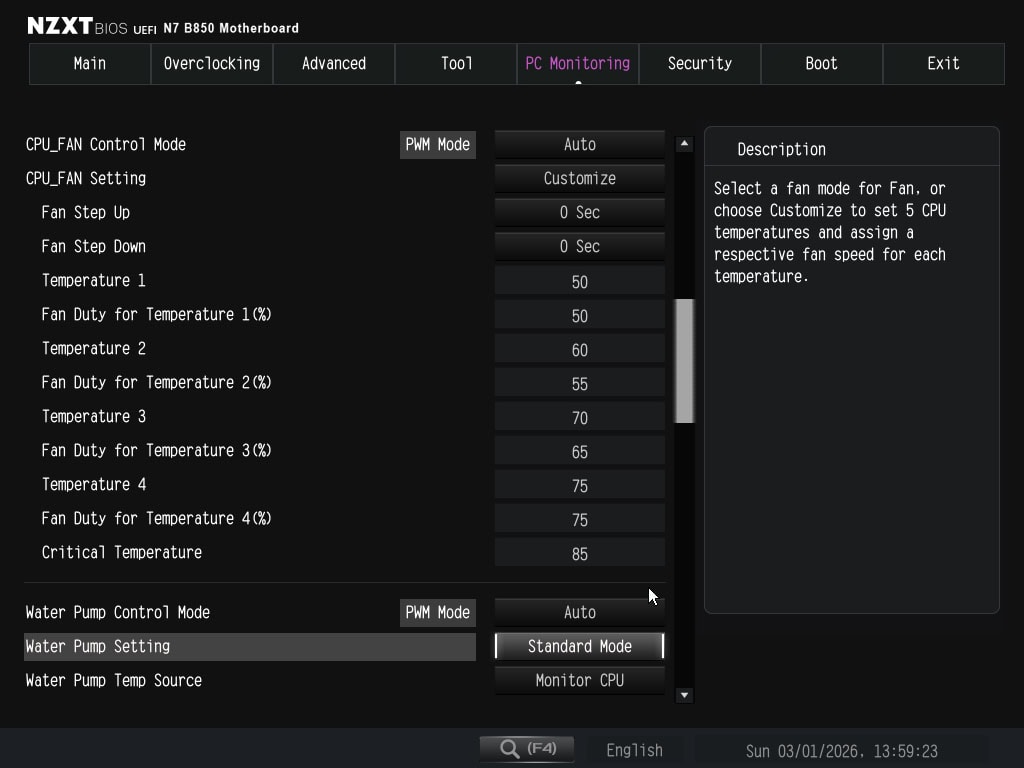Viewport: 1024px width, 768px height.
Task: Select the Fan Step Up value field
Action: [x=579, y=213]
